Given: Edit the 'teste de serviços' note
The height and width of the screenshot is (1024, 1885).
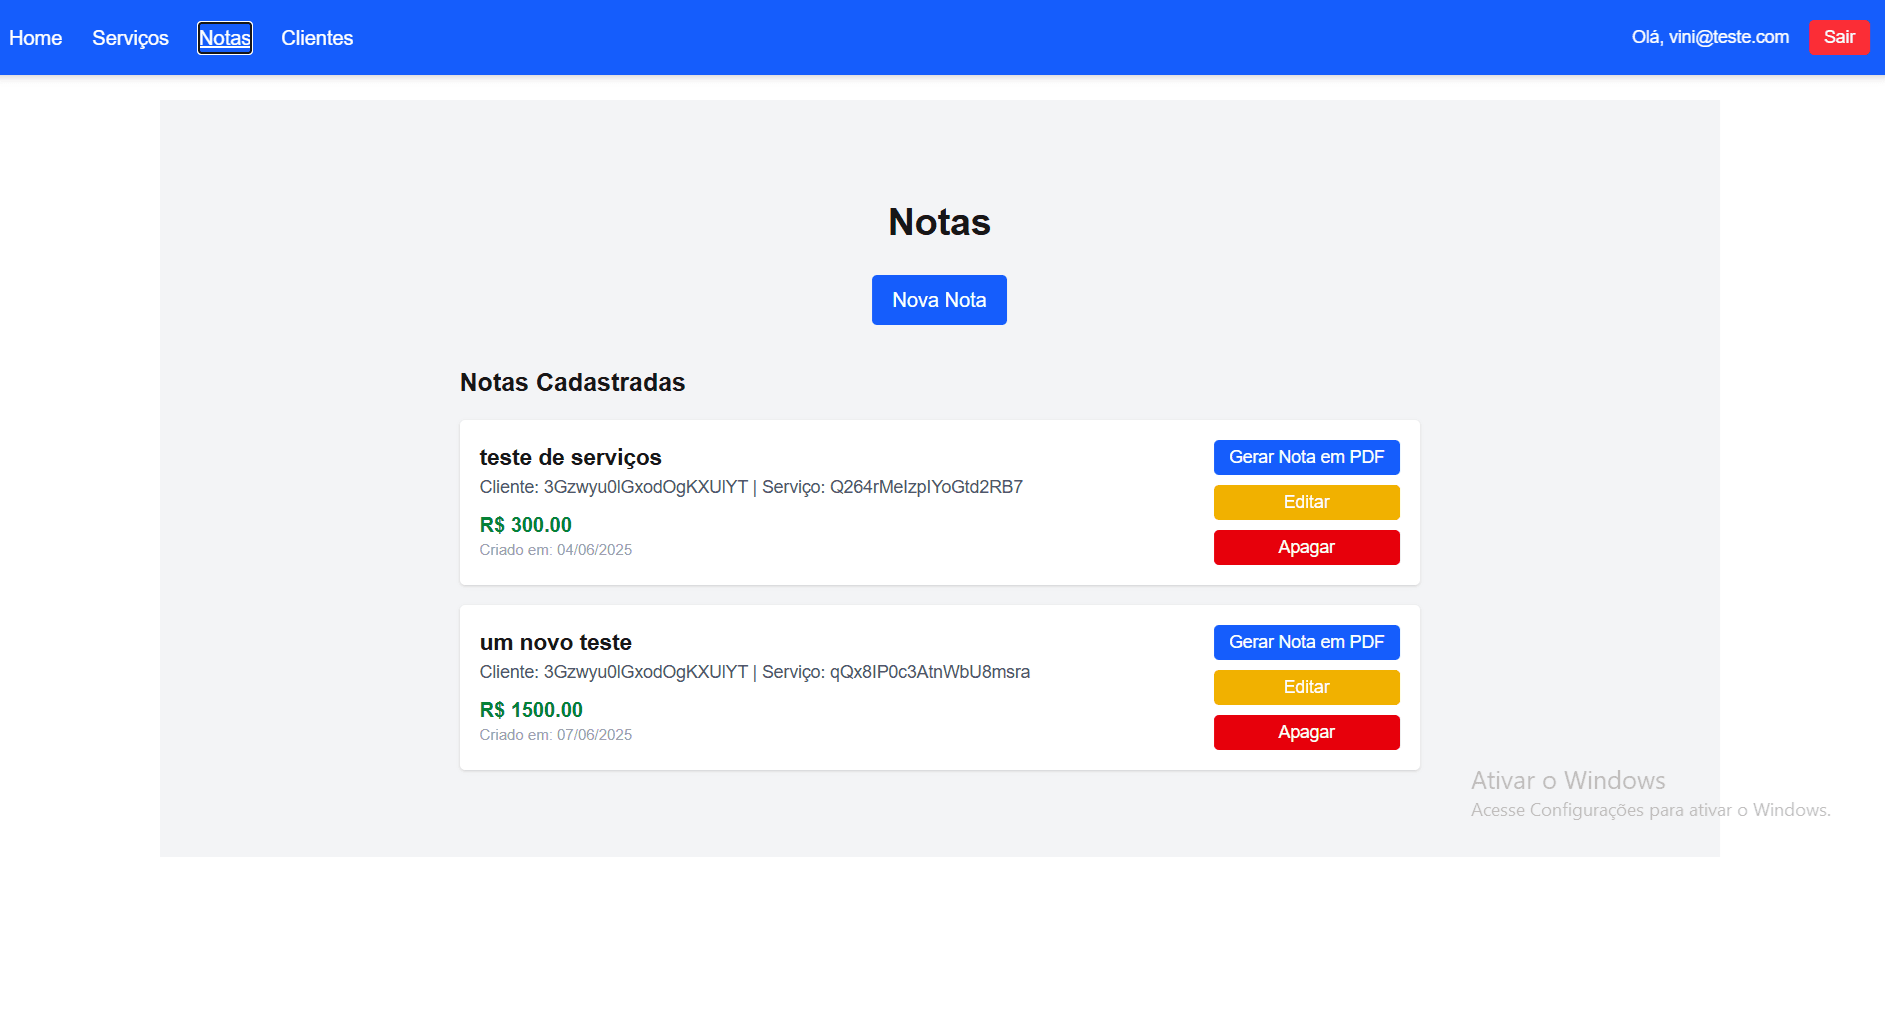Looking at the screenshot, I should point(1306,502).
